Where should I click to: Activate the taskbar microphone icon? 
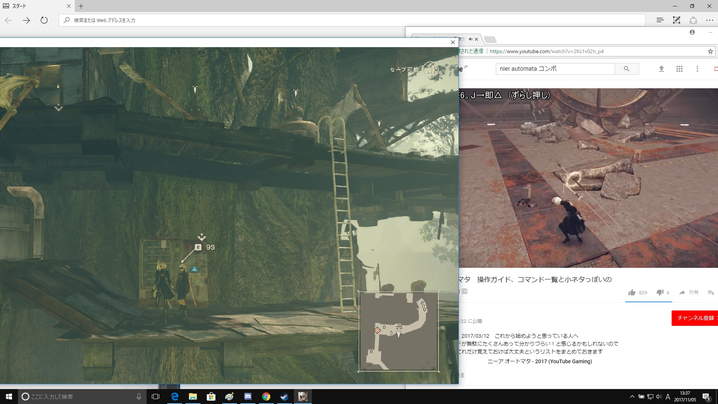coord(139,396)
